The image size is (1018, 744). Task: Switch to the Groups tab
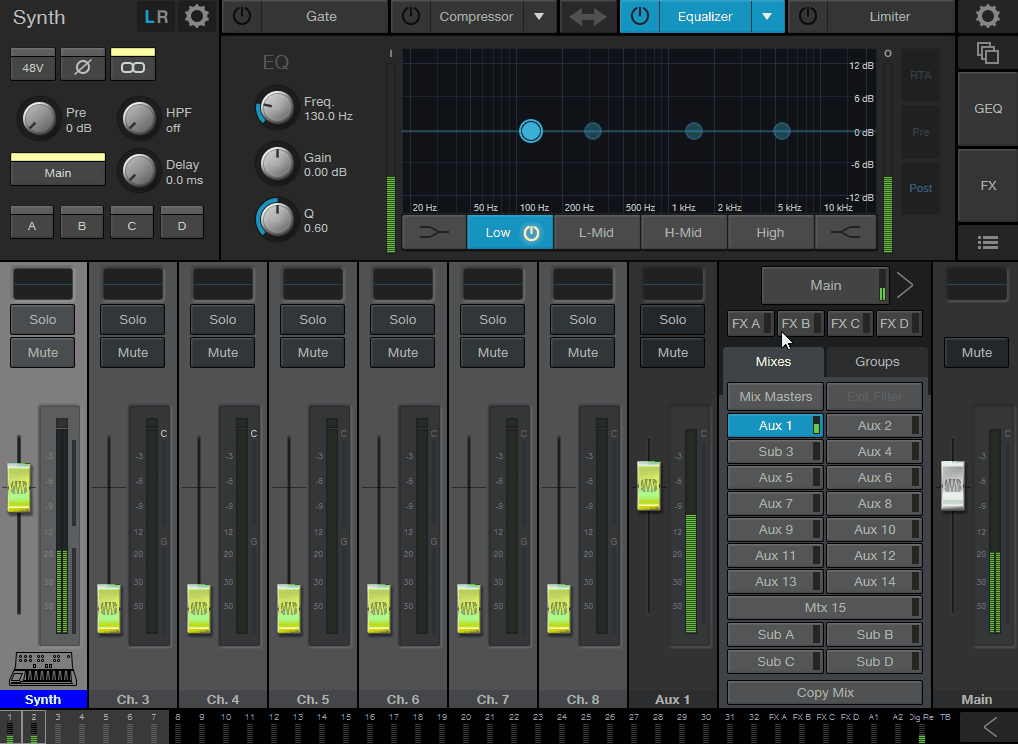tap(877, 362)
